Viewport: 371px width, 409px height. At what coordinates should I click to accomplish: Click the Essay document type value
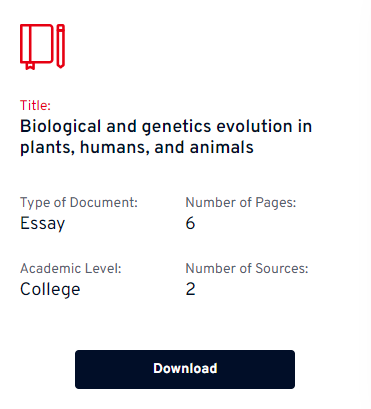[42, 224]
